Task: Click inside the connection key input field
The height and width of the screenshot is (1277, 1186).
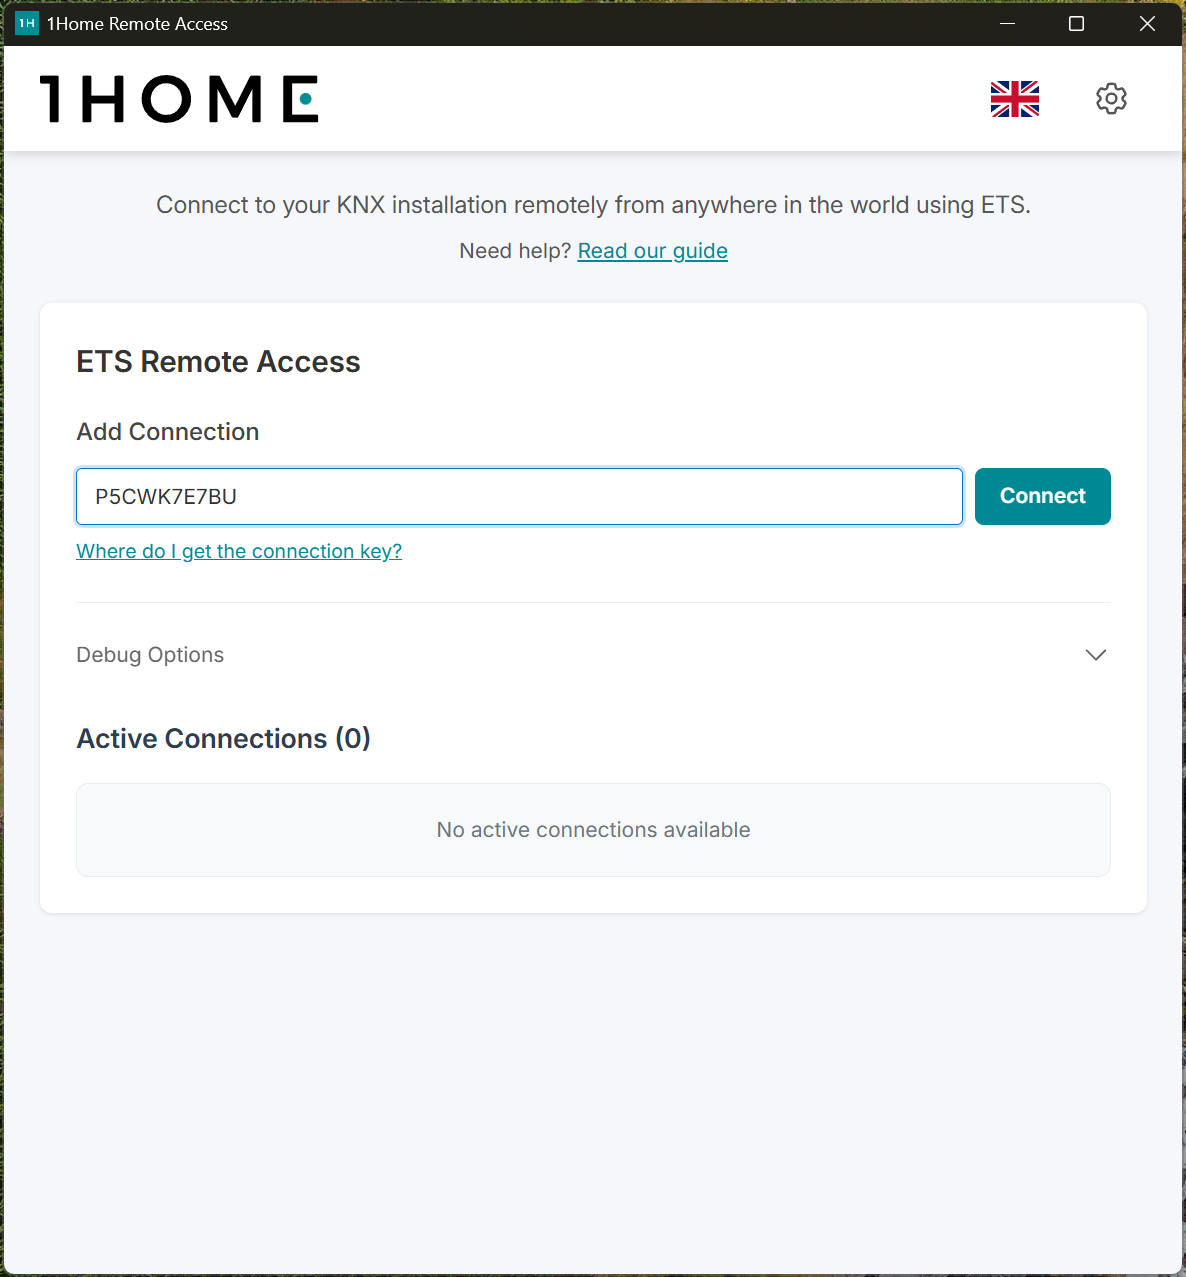Action: click(519, 496)
